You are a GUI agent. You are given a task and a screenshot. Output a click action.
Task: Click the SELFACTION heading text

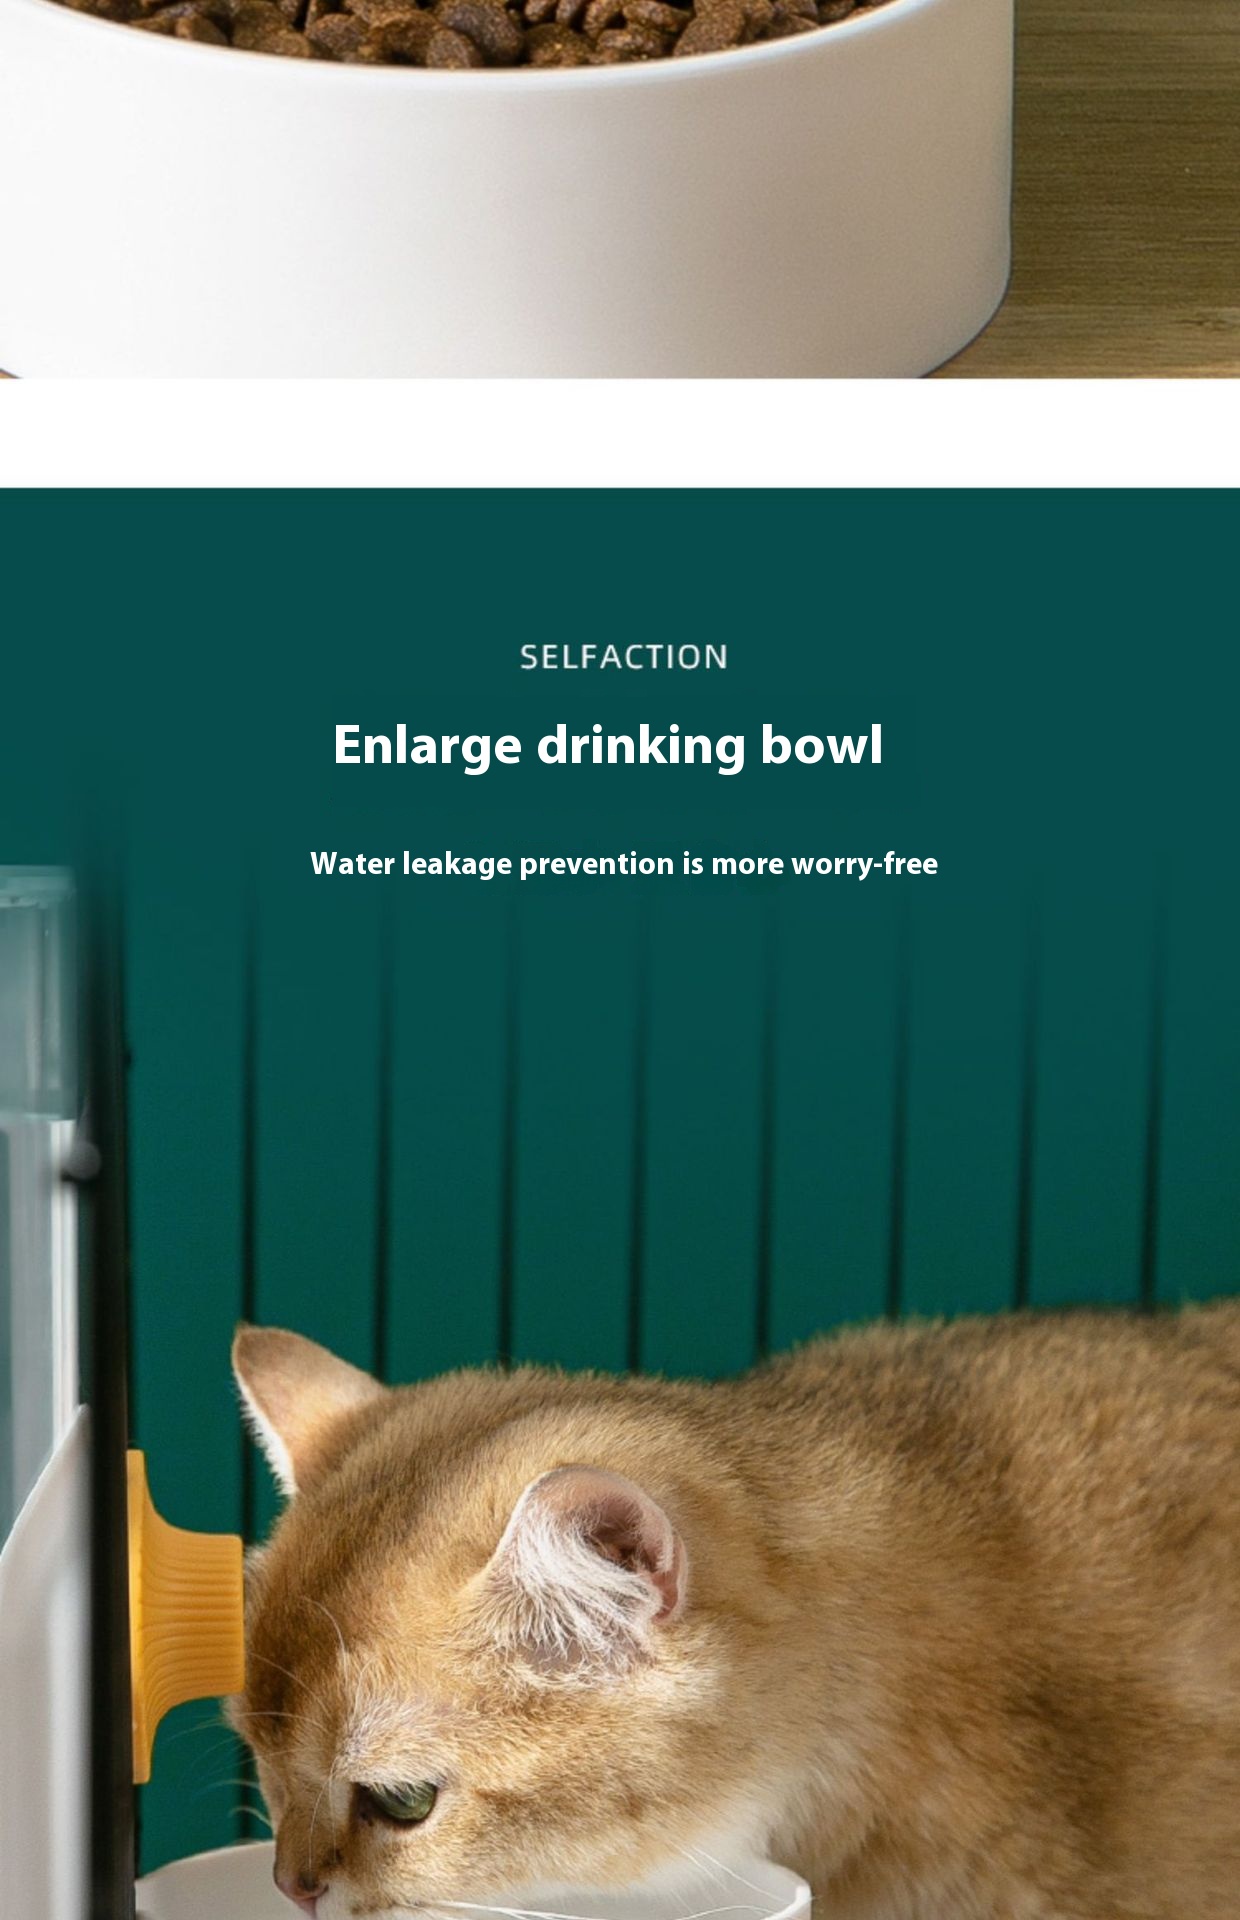tap(624, 657)
